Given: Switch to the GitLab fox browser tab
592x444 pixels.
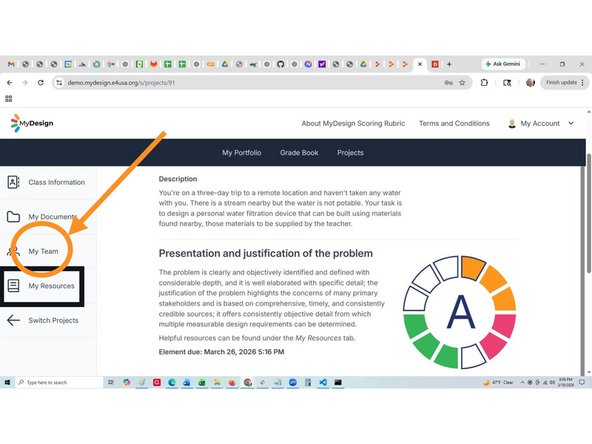Looking at the screenshot, I should click(153, 64).
